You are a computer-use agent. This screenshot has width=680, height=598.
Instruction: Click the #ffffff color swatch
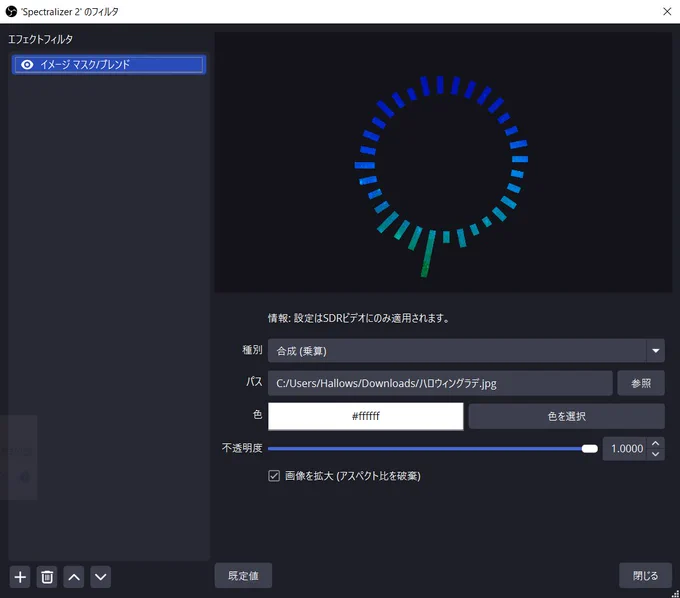pos(366,416)
